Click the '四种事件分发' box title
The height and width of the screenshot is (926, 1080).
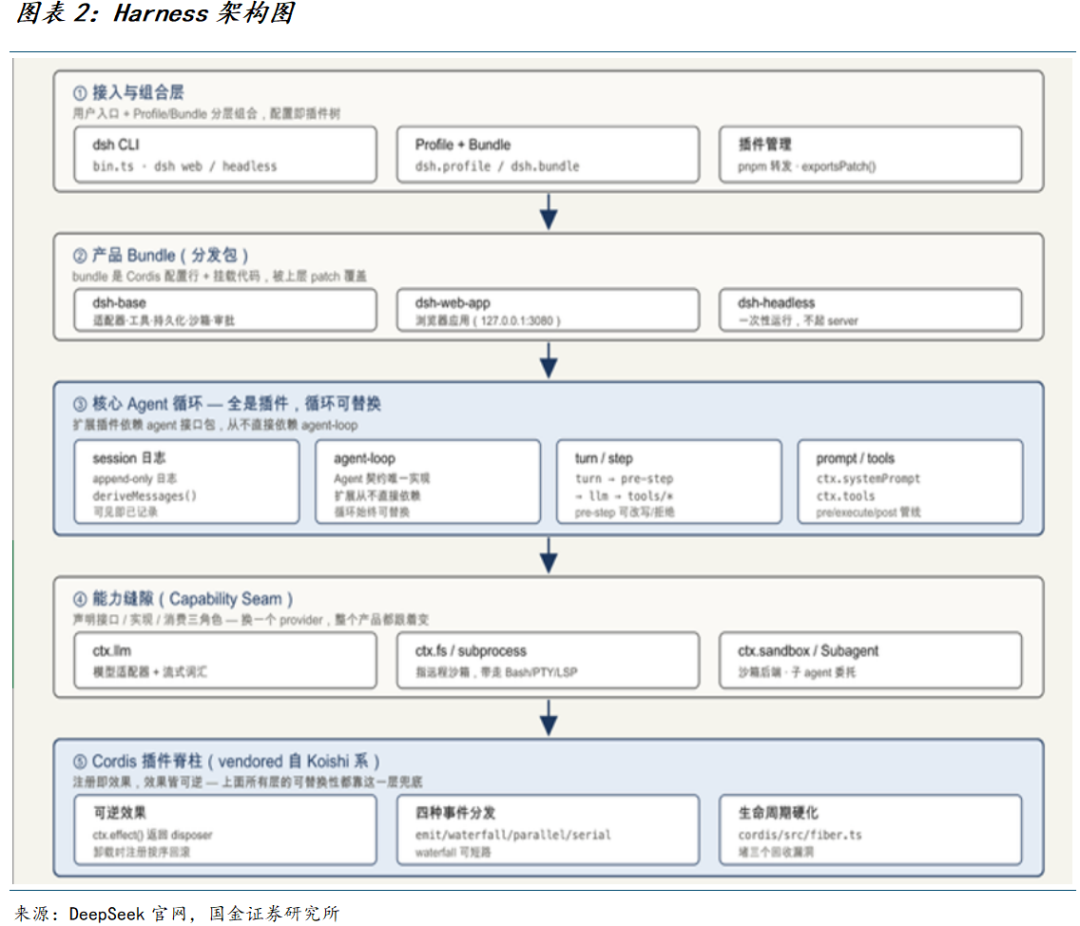coord(455,813)
